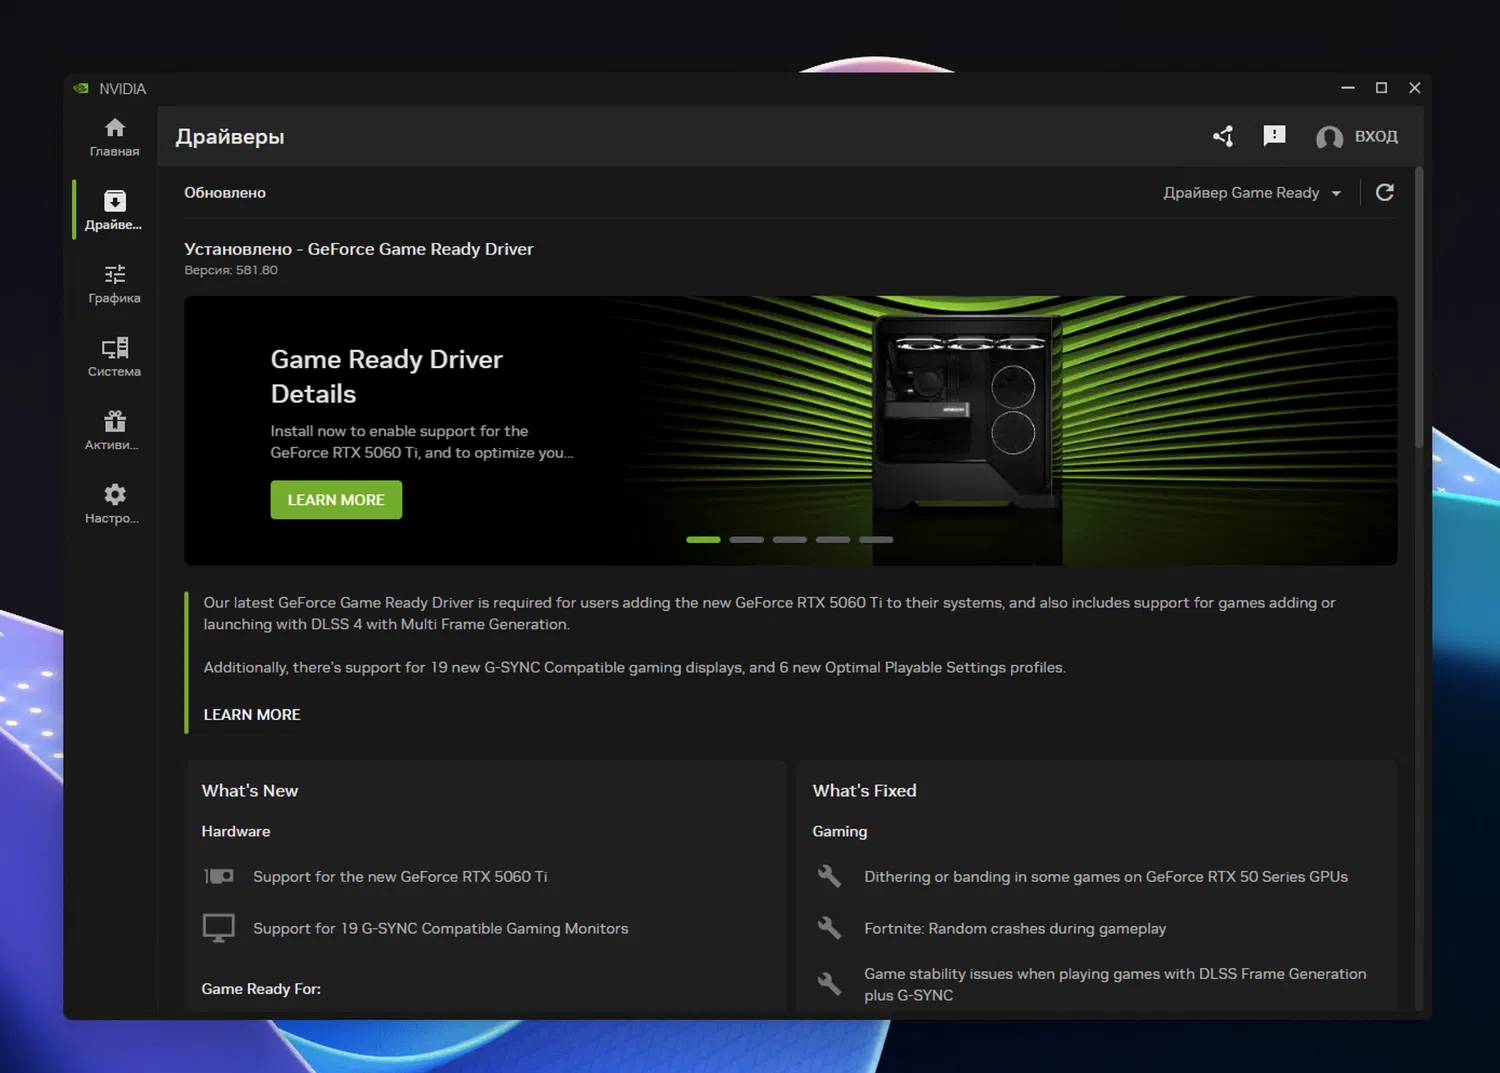Click the ВХОД login text

coord(1376,137)
